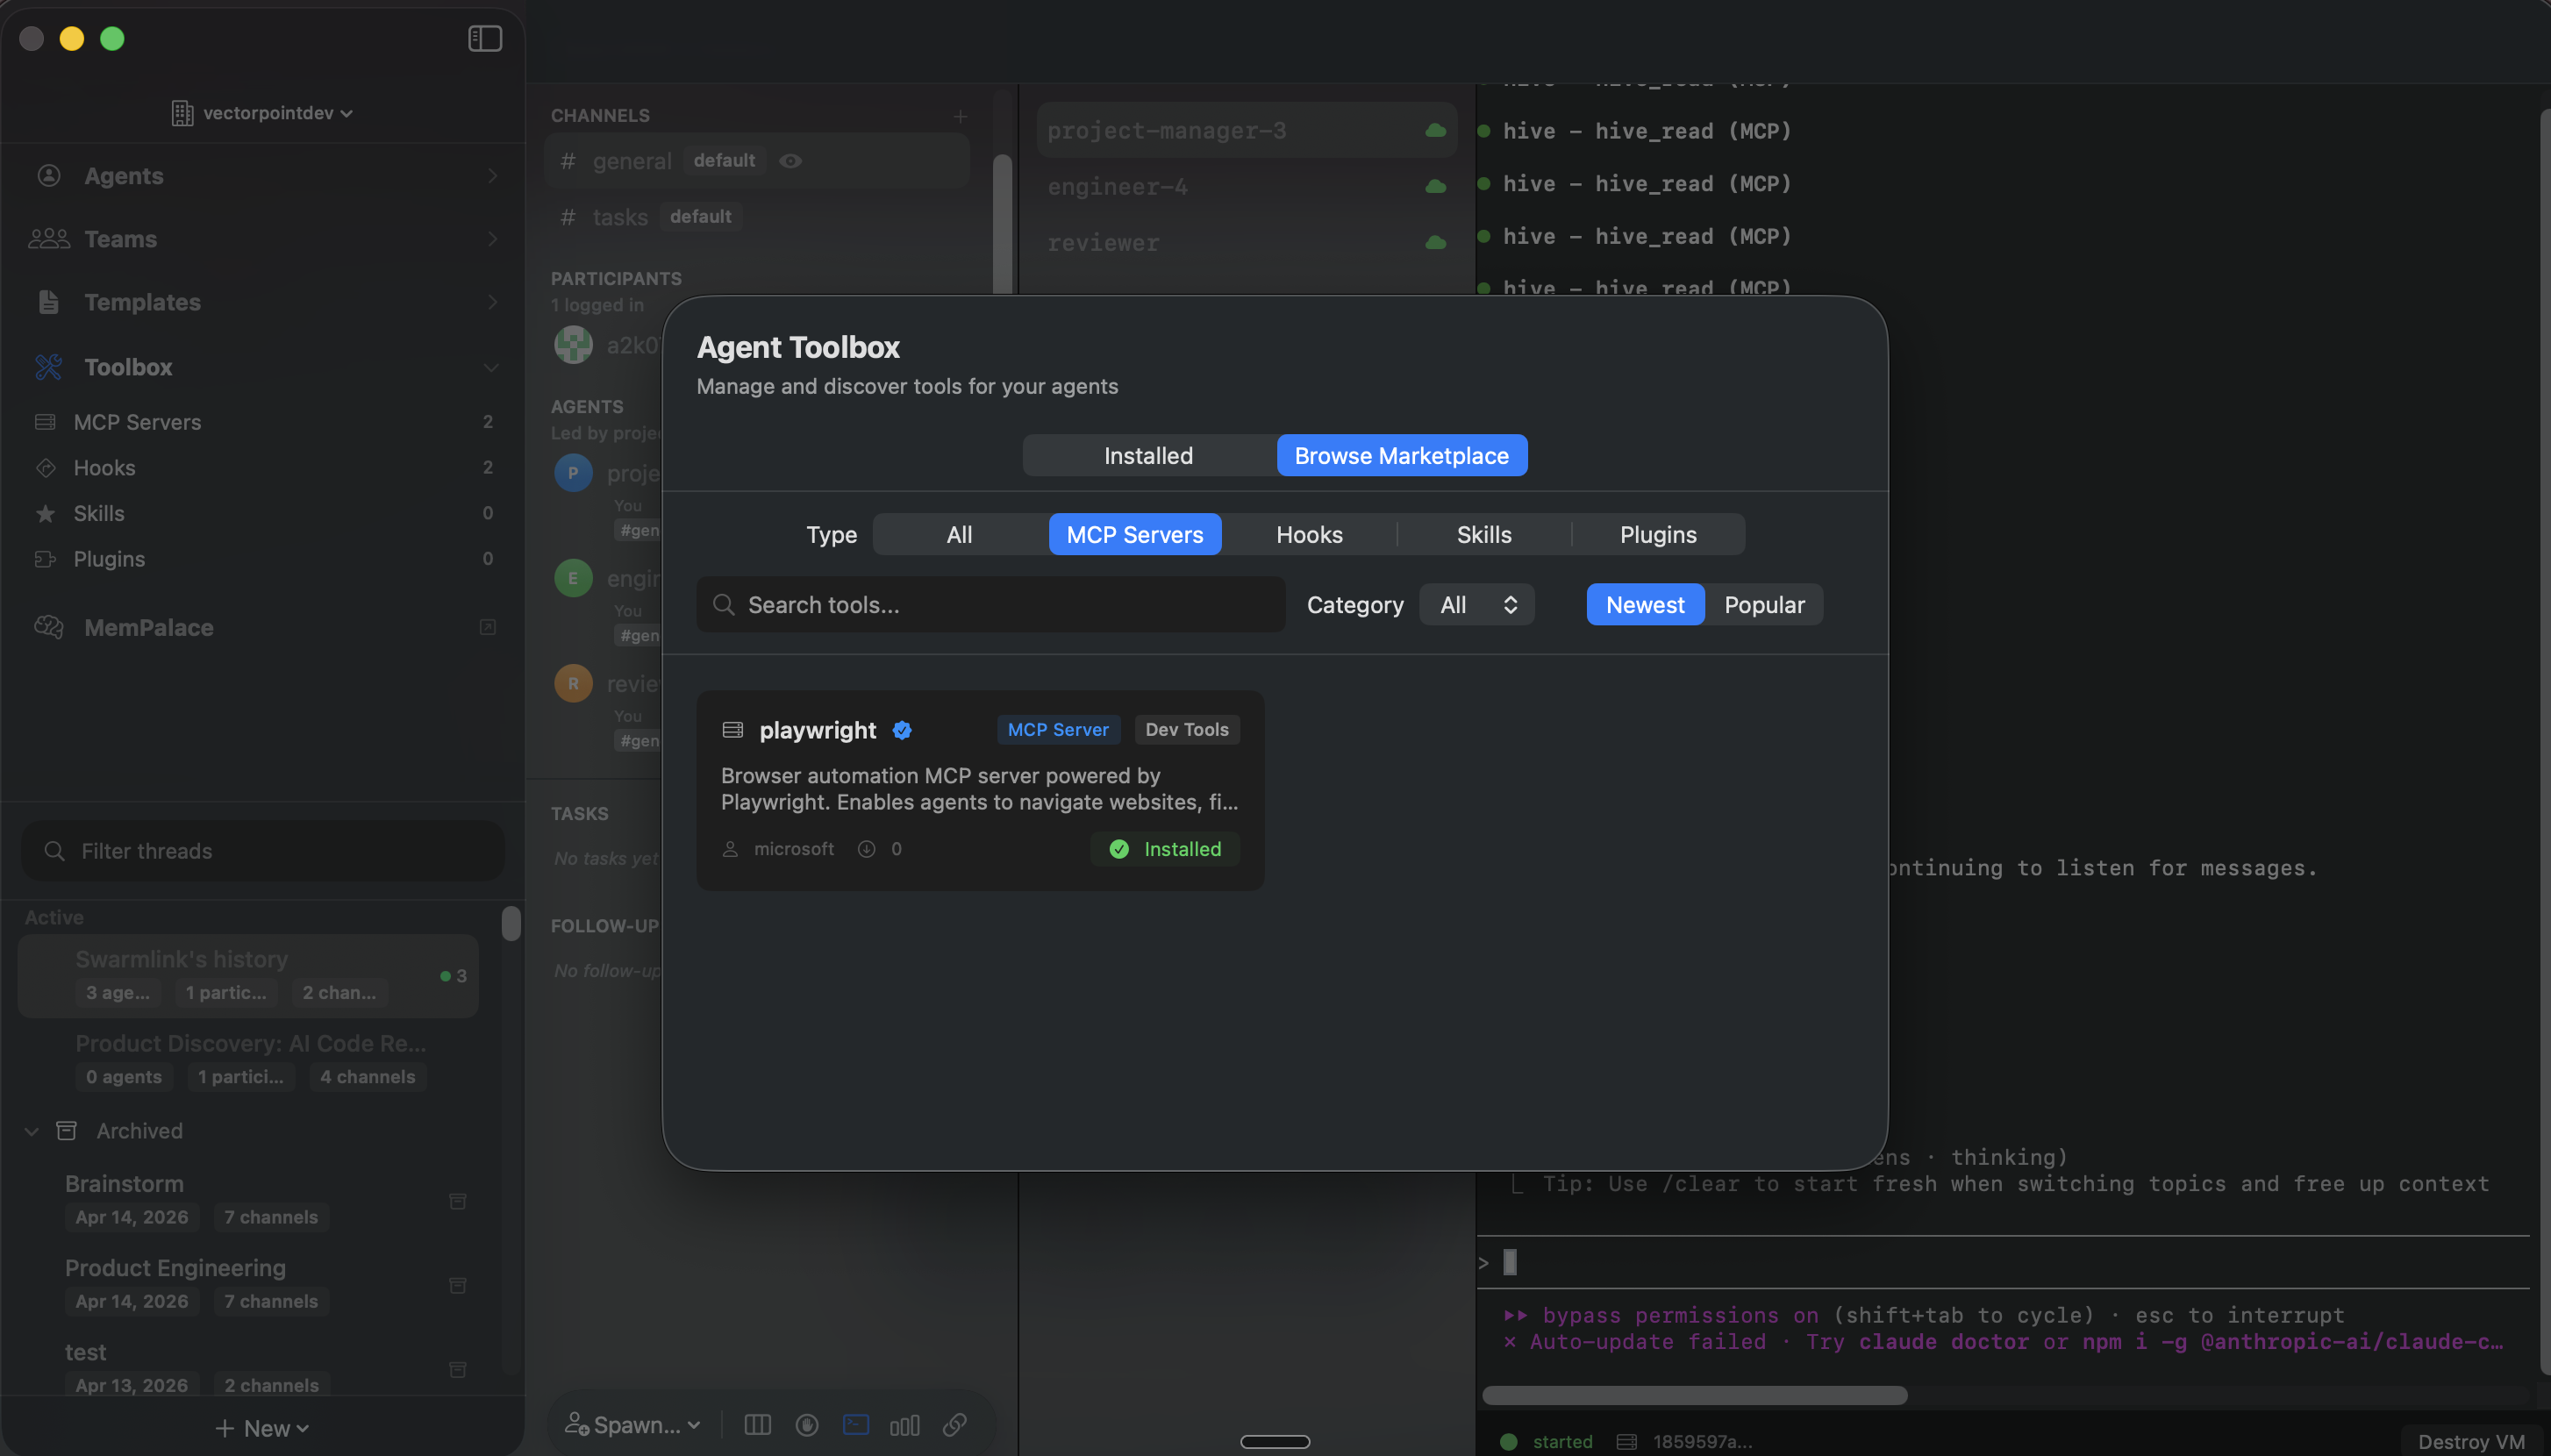Viewport: 2551px width, 1456px height.
Task: Switch to the Installed tab
Action: 1148,455
